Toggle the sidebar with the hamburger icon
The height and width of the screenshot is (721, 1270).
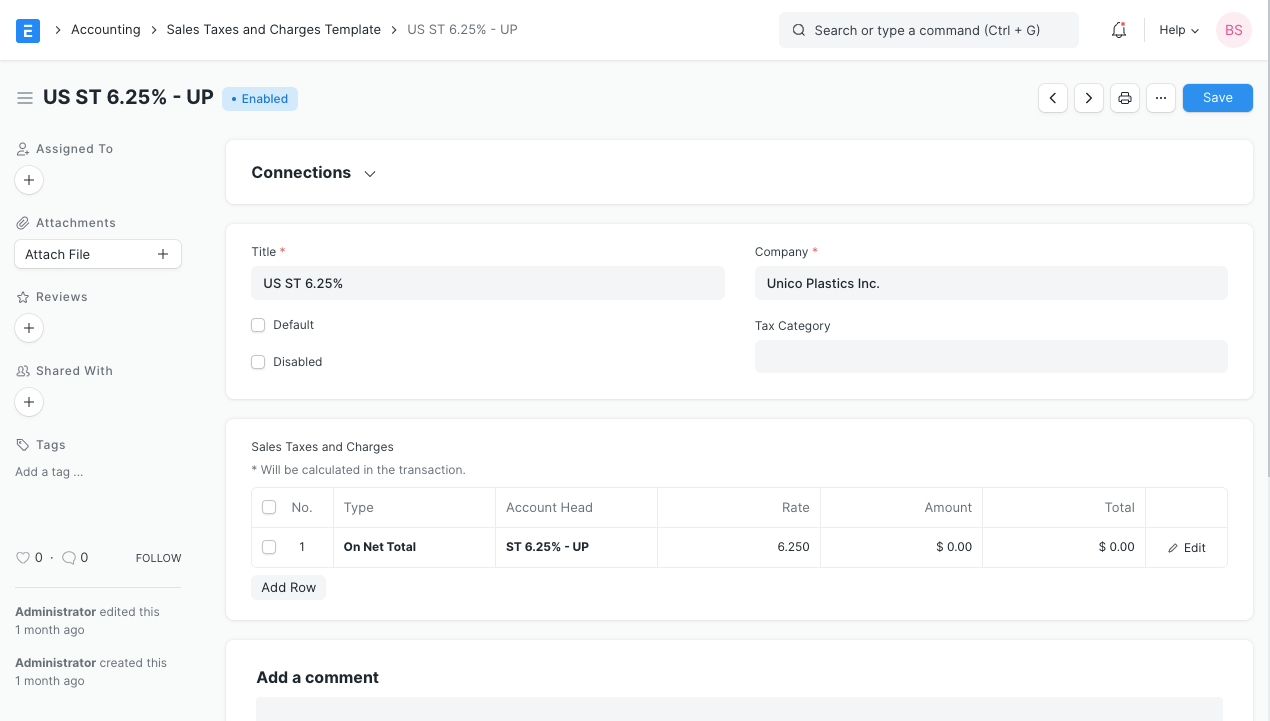click(25, 98)
